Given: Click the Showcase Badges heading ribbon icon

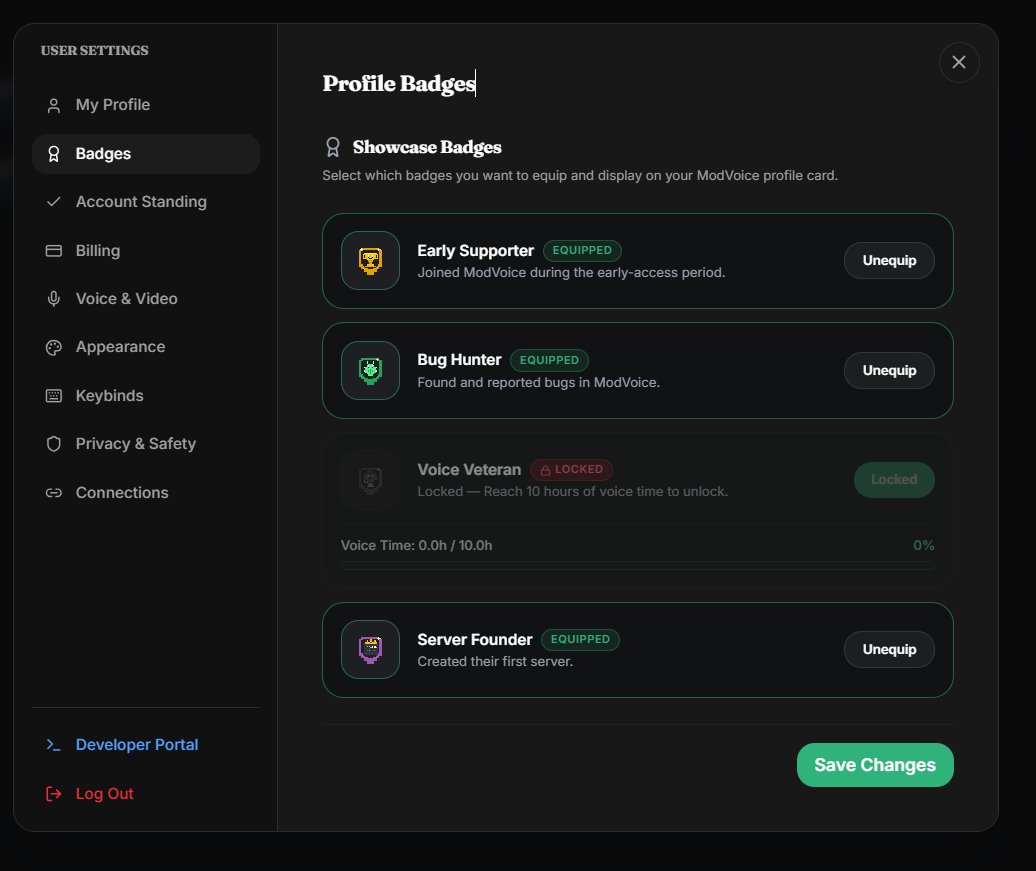Looking at the screenshot, I should (x=333, y=147).
